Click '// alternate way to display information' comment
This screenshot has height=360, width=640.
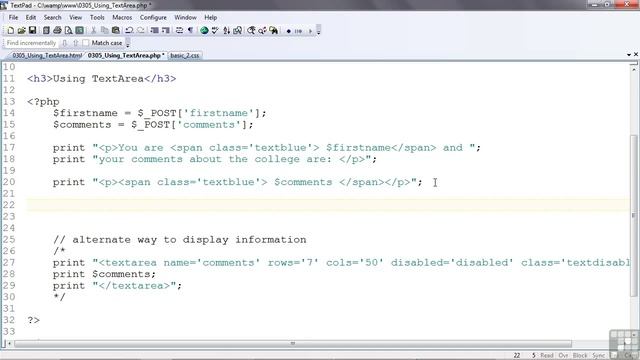point(180,240)
